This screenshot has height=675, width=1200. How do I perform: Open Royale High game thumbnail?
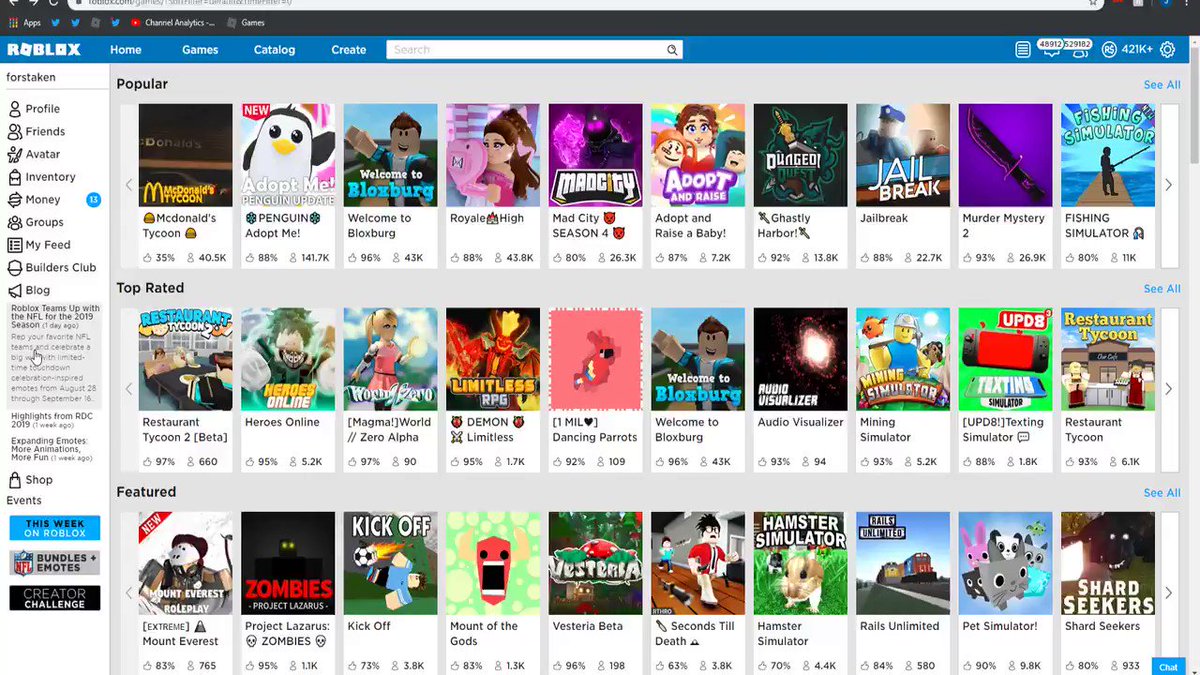[x=493, y=155]
